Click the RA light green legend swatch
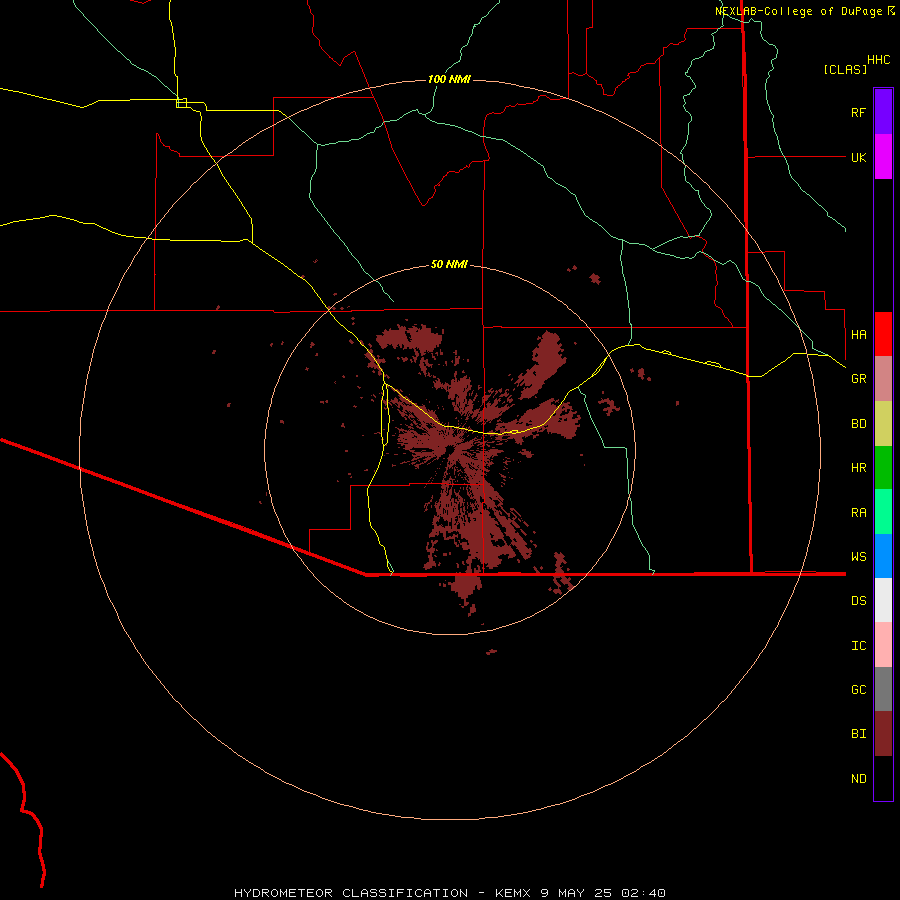The image size is (900, 900). coord(883,512)
